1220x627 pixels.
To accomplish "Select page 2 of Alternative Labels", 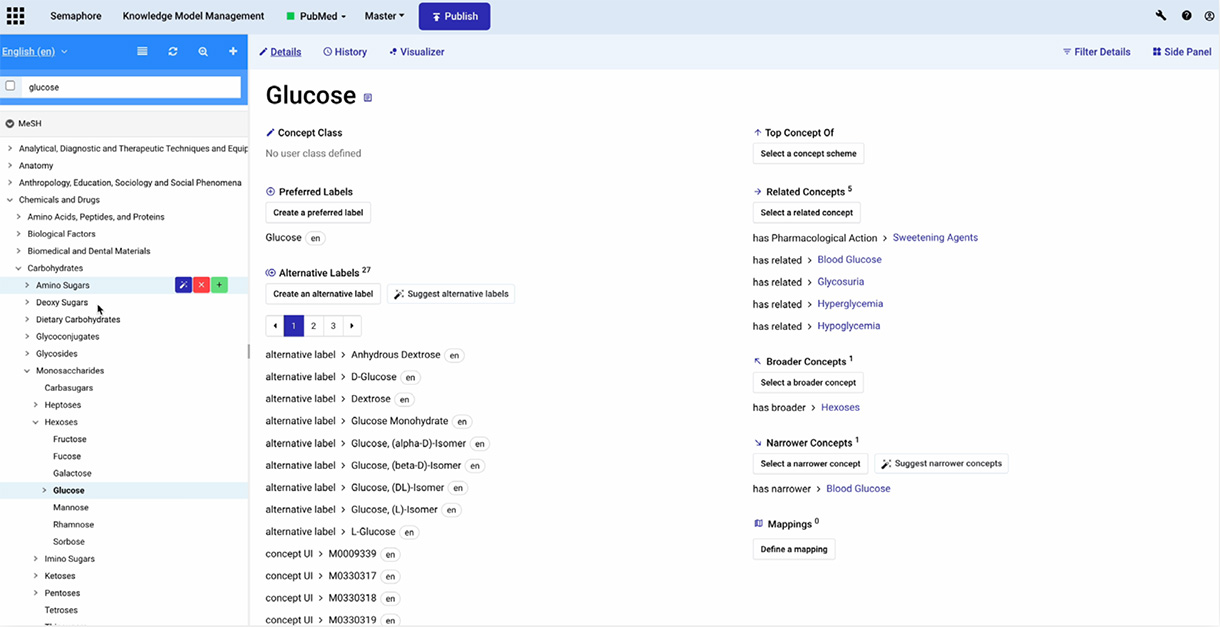I will point(312,325).
